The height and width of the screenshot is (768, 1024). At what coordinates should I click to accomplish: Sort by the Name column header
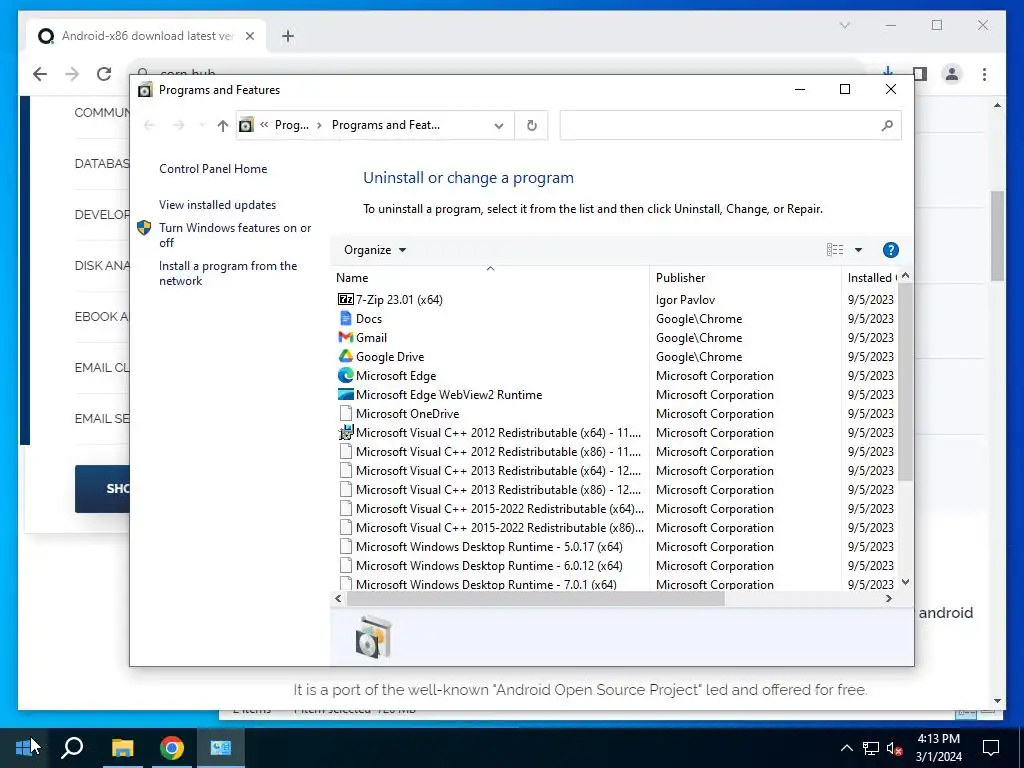click(490, 277)
